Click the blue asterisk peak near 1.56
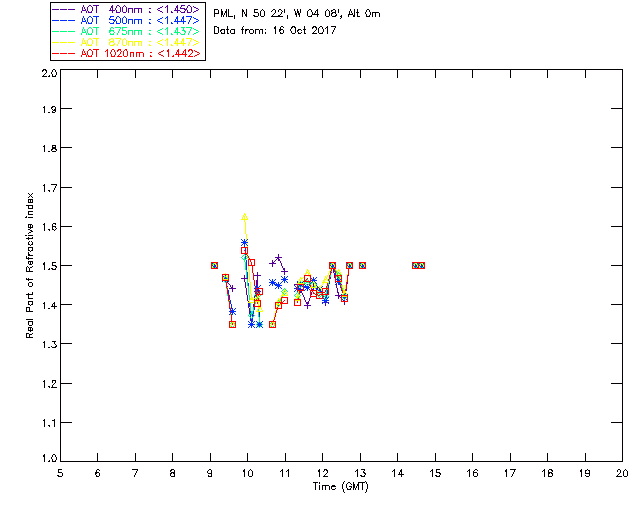This screenshot has width=640, height=512. click(244, 243)
